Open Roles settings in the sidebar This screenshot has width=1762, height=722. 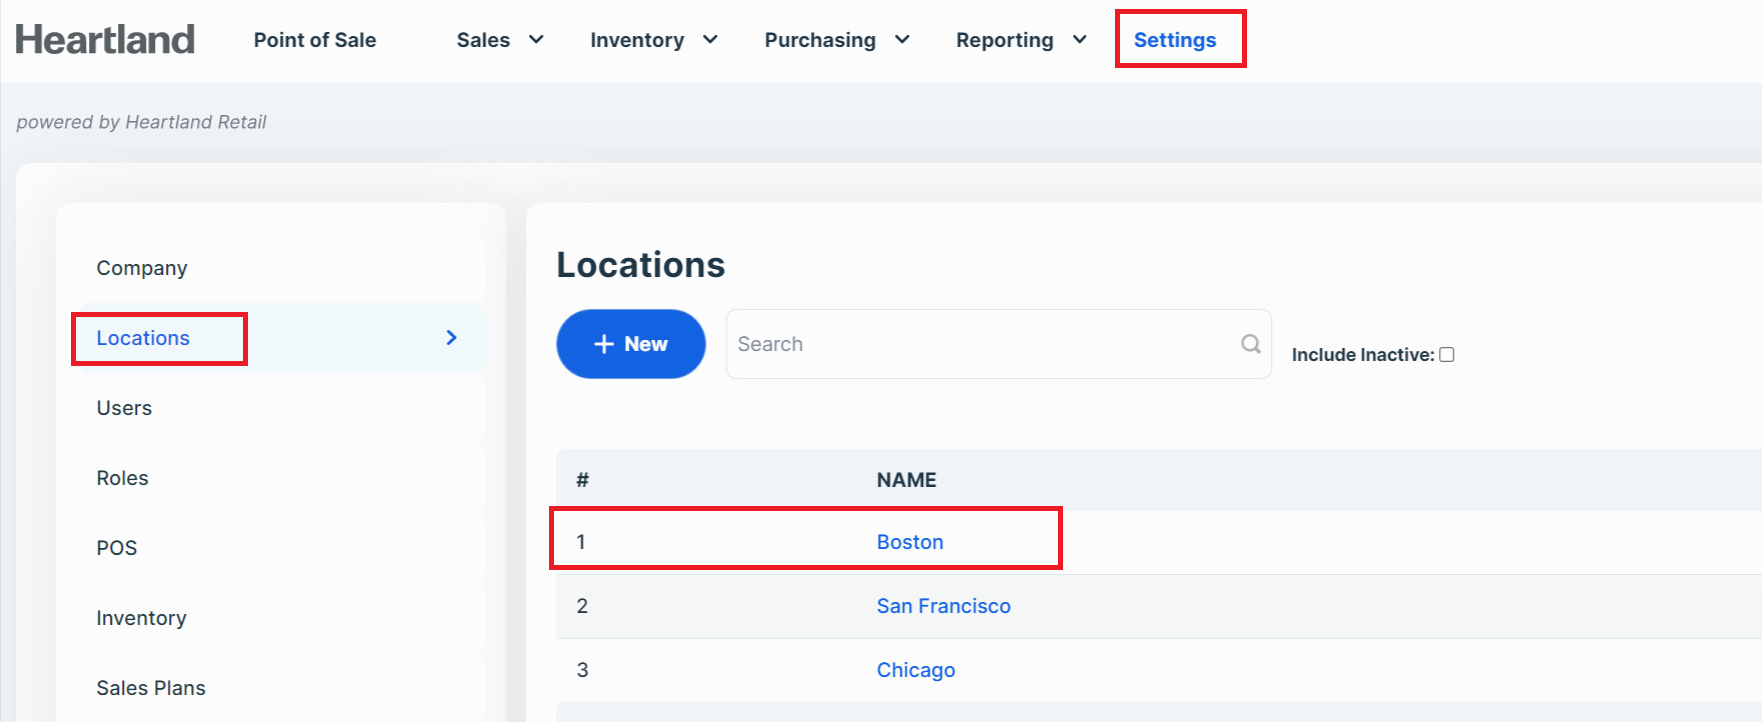[x=122, y=478]
